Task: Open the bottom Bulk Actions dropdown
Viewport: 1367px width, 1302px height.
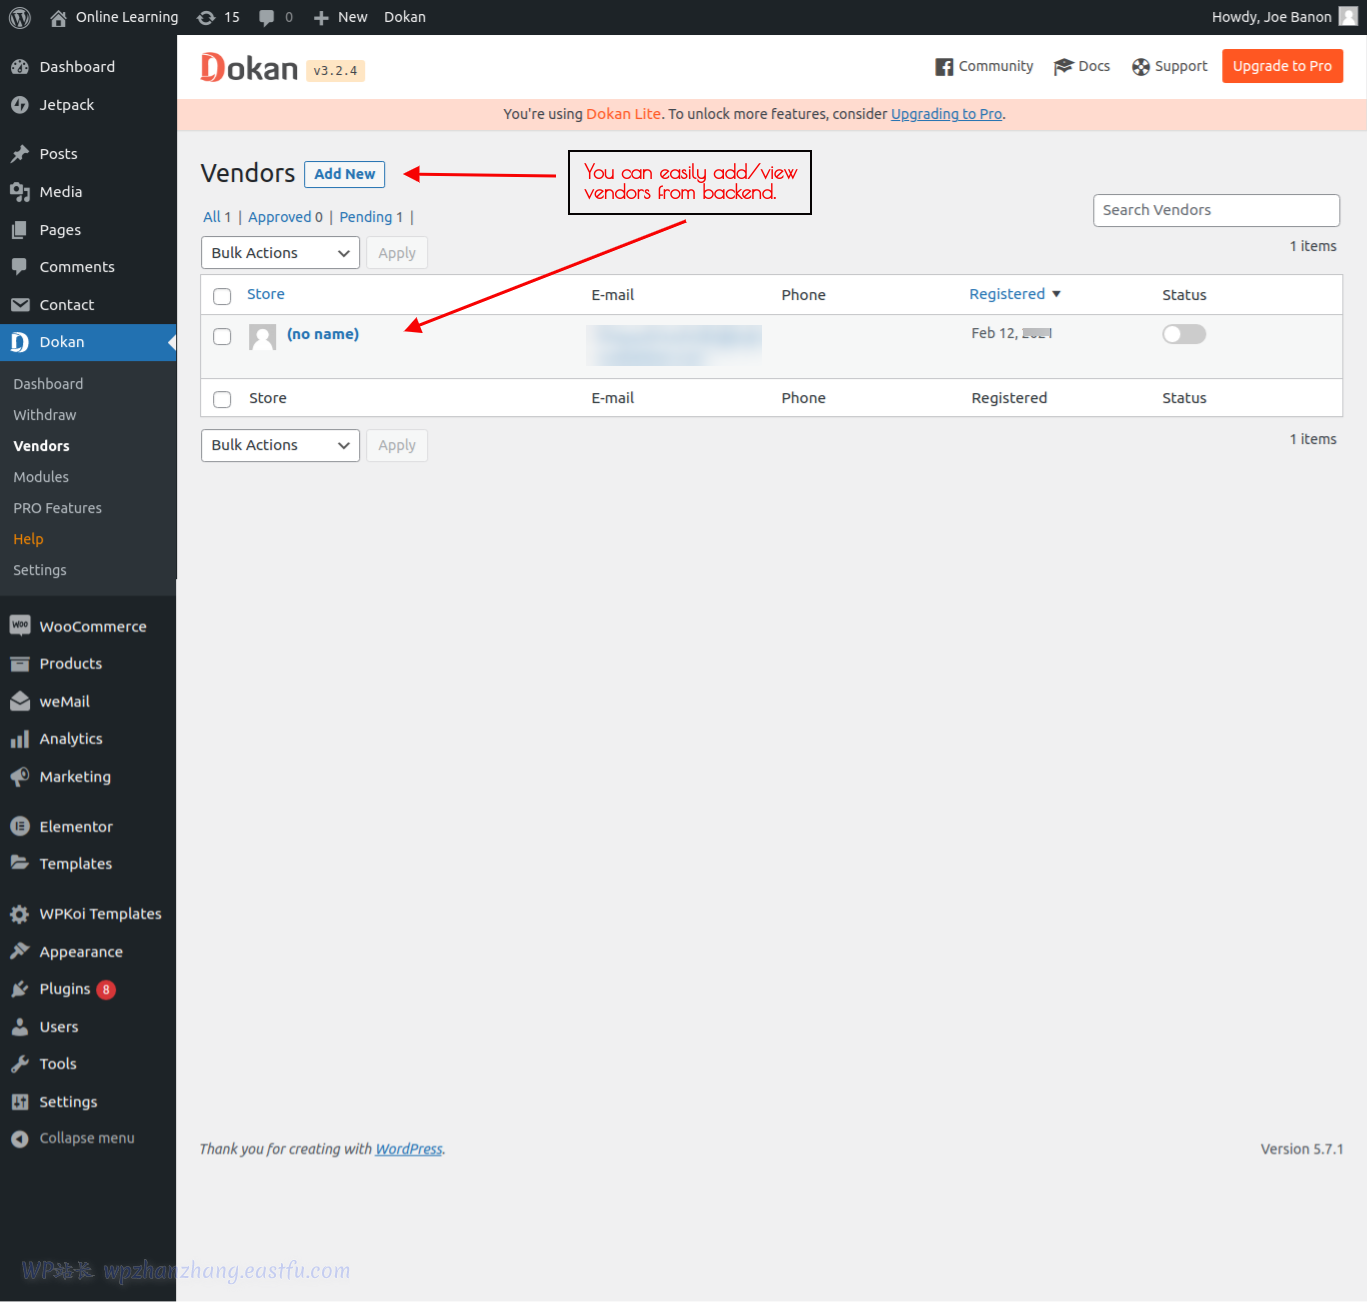Action: point(280,445)
